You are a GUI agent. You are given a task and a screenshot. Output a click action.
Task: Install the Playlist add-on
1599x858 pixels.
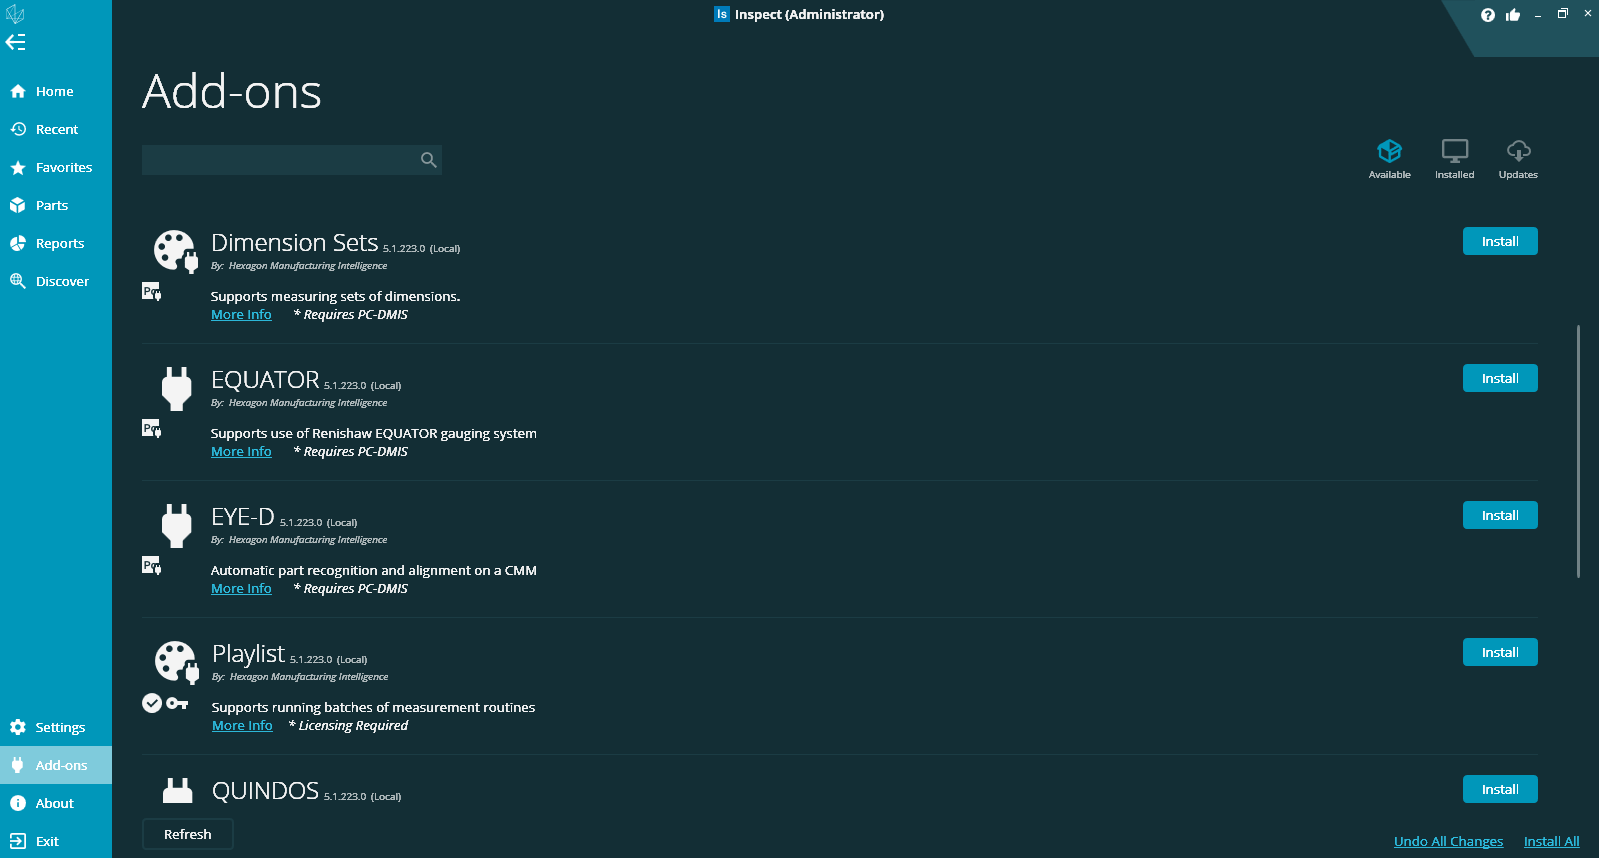click(1499, 652)
